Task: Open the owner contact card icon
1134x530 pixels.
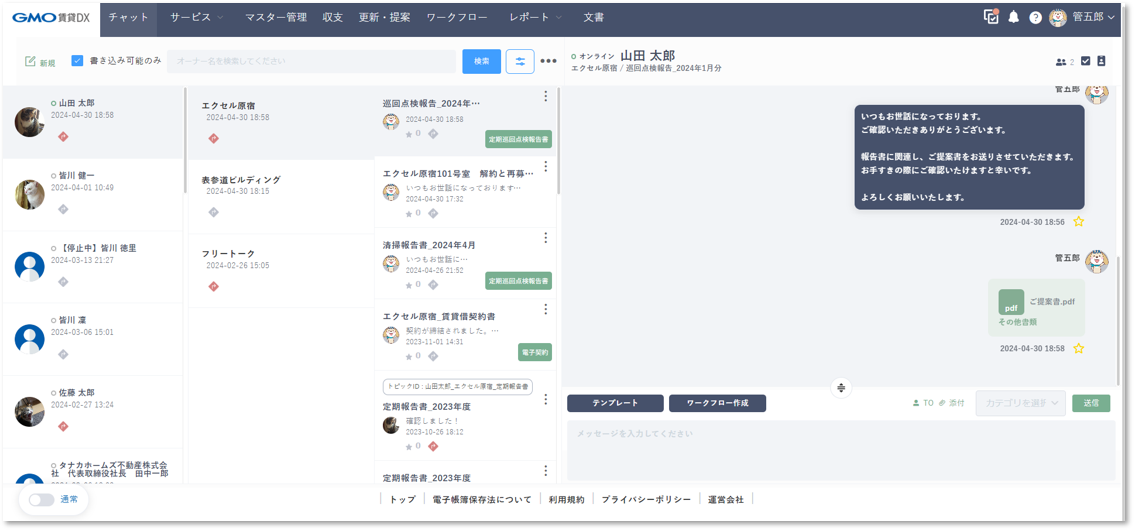Action: pos(1101,61)
